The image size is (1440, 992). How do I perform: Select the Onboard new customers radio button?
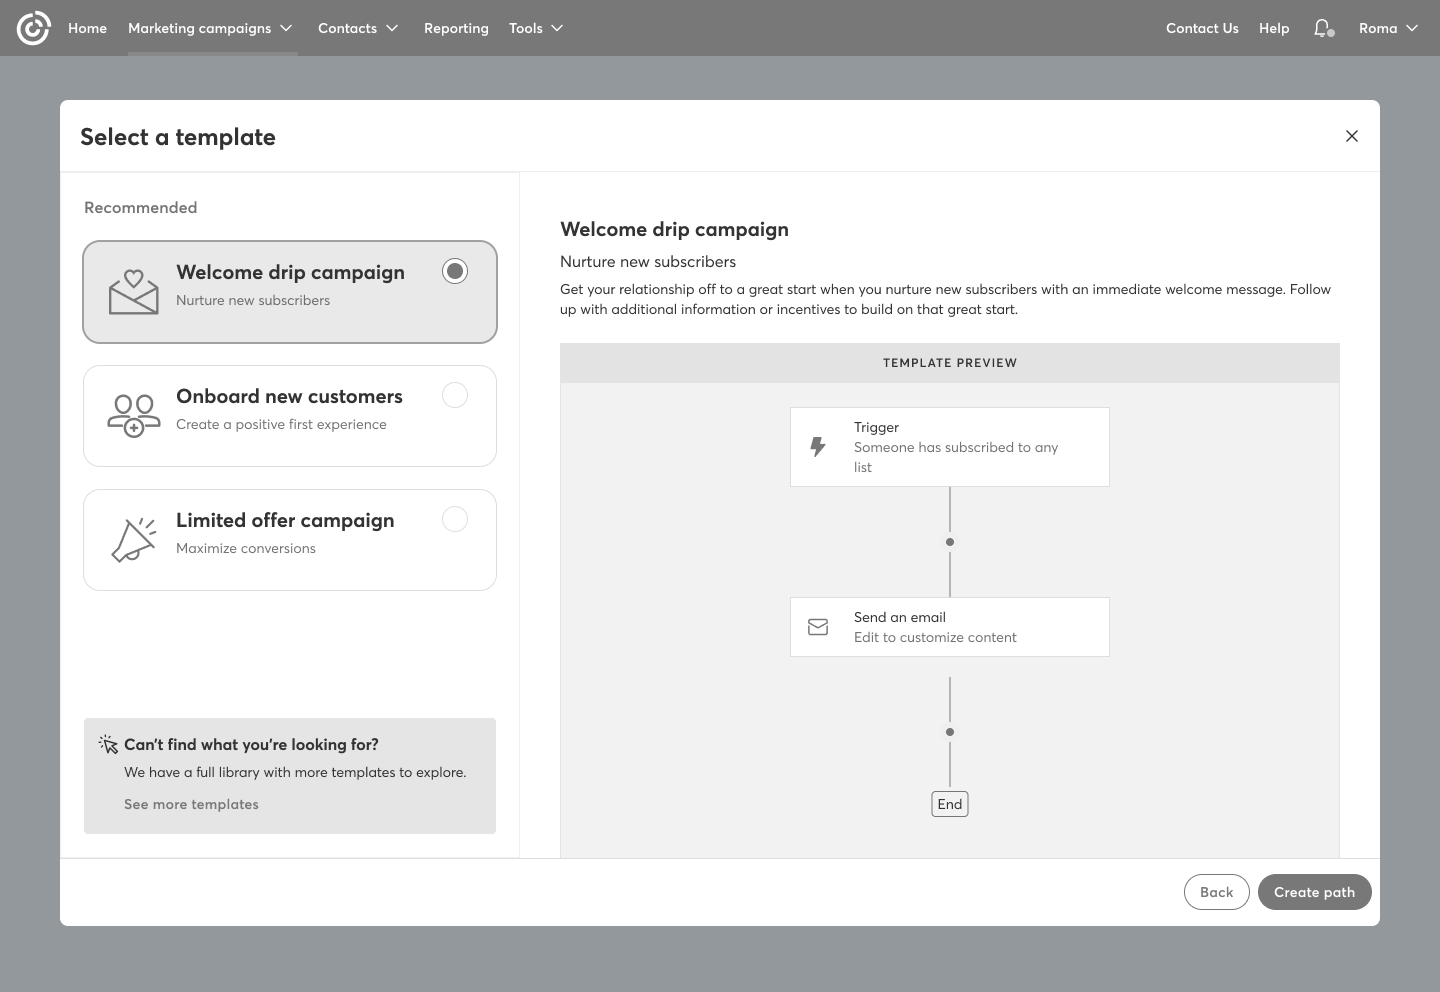coord(455,395)
